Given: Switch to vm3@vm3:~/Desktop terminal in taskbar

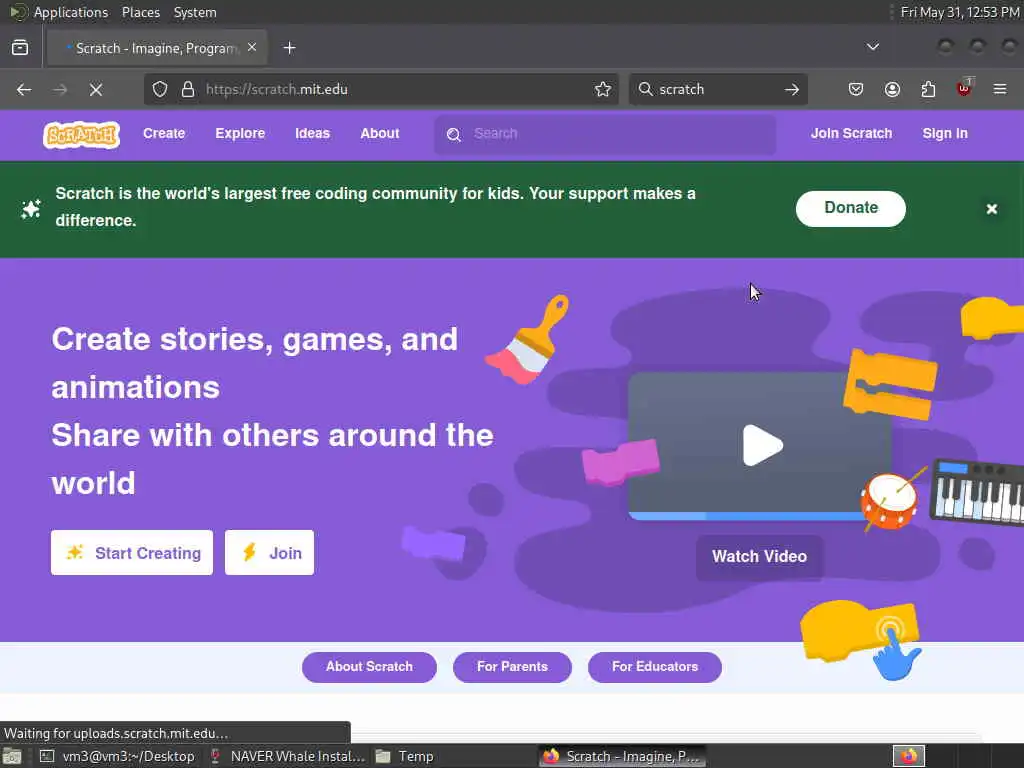Looking at the screenshot, I should click(x=118, y=756).
